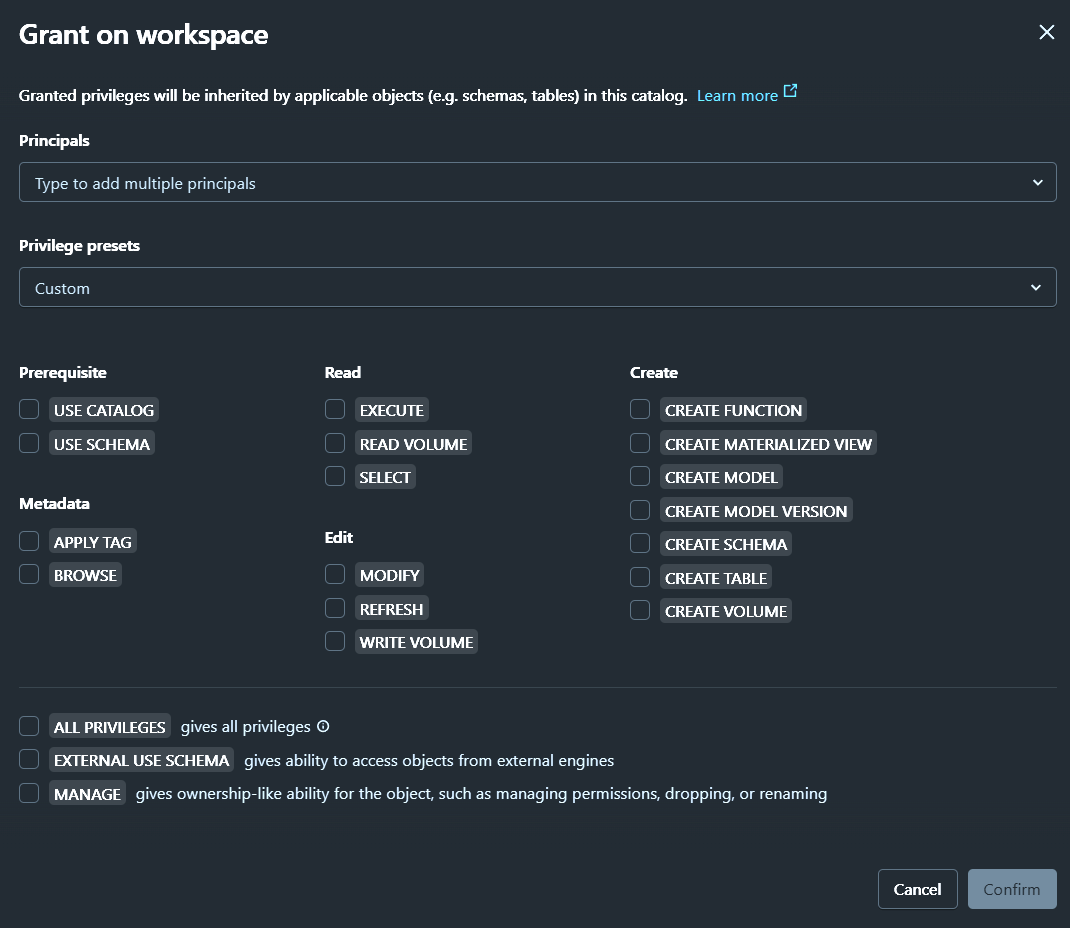Enable the MODIFY privilege
The height and width of the screenshot is (928, 1070).
[x=335, y=574]
